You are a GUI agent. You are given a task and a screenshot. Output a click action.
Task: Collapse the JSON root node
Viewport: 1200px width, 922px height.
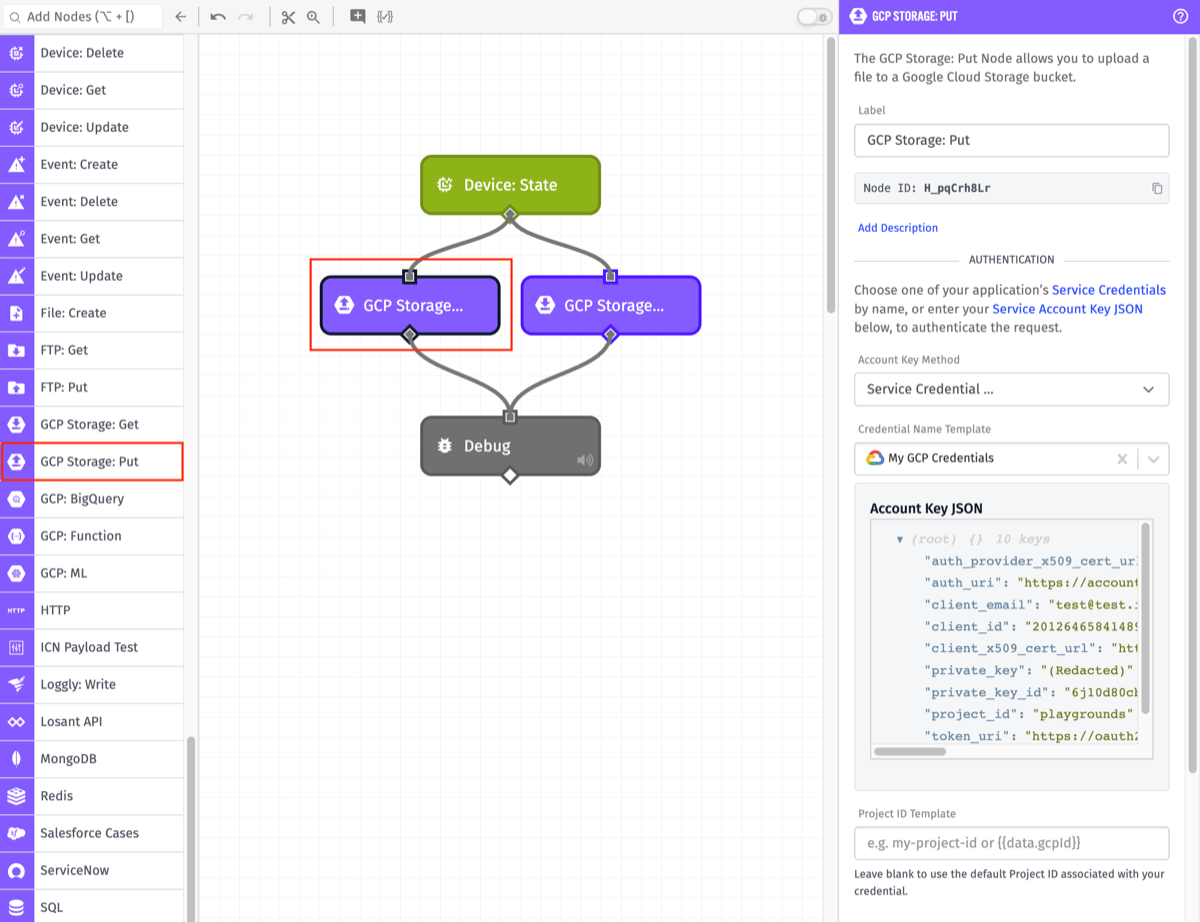coord(900,539)
